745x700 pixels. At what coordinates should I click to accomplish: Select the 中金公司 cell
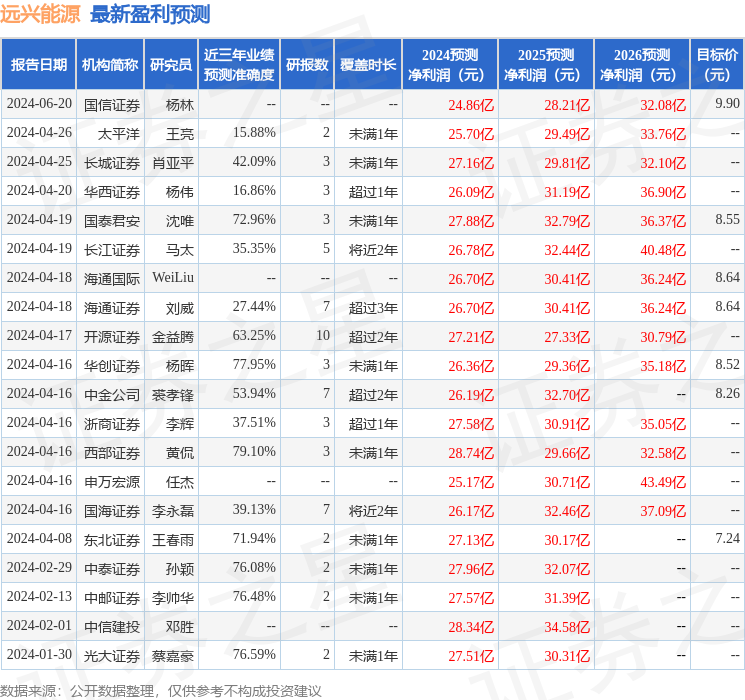click(112, 395)
